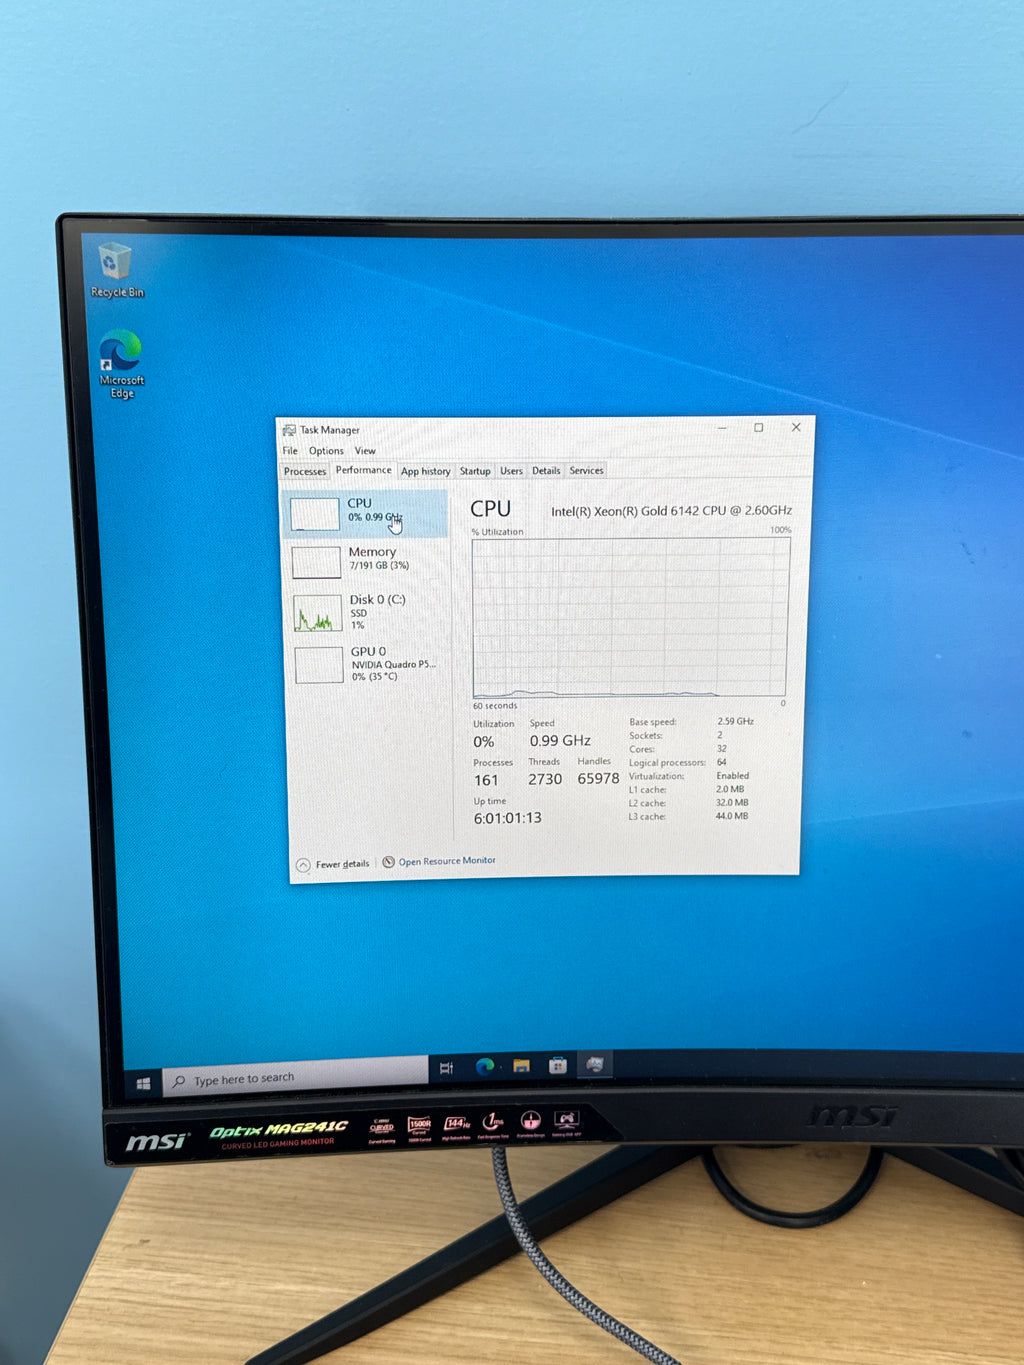Open File Explorer from the taskbar

[x=521, y=1066]
